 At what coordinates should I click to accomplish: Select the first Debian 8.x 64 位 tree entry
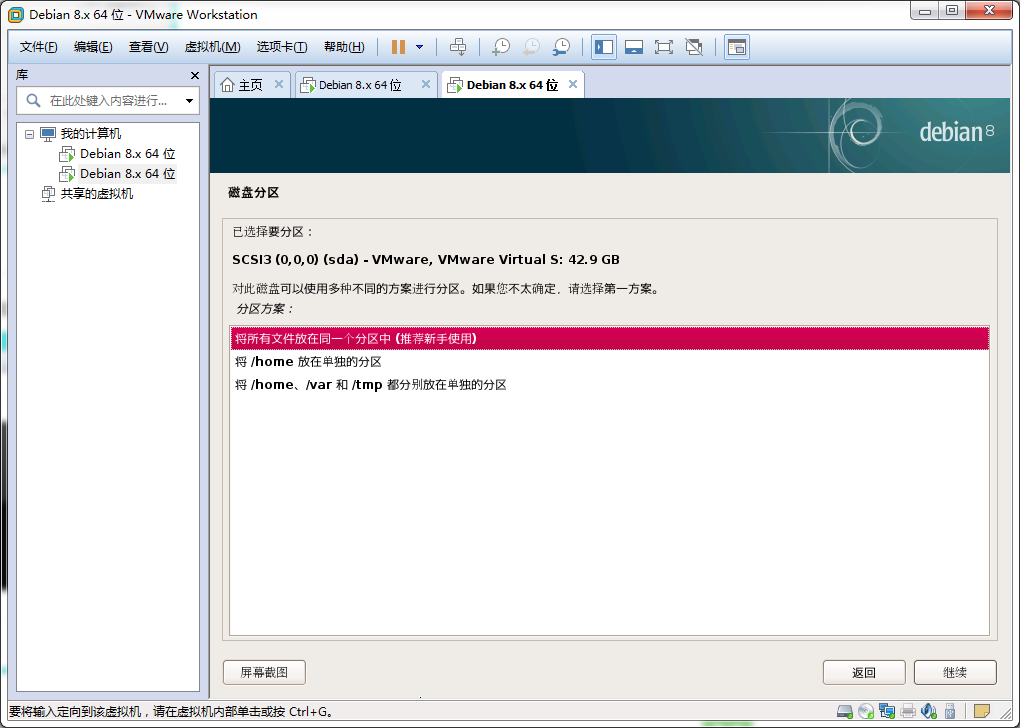point(128,154)
